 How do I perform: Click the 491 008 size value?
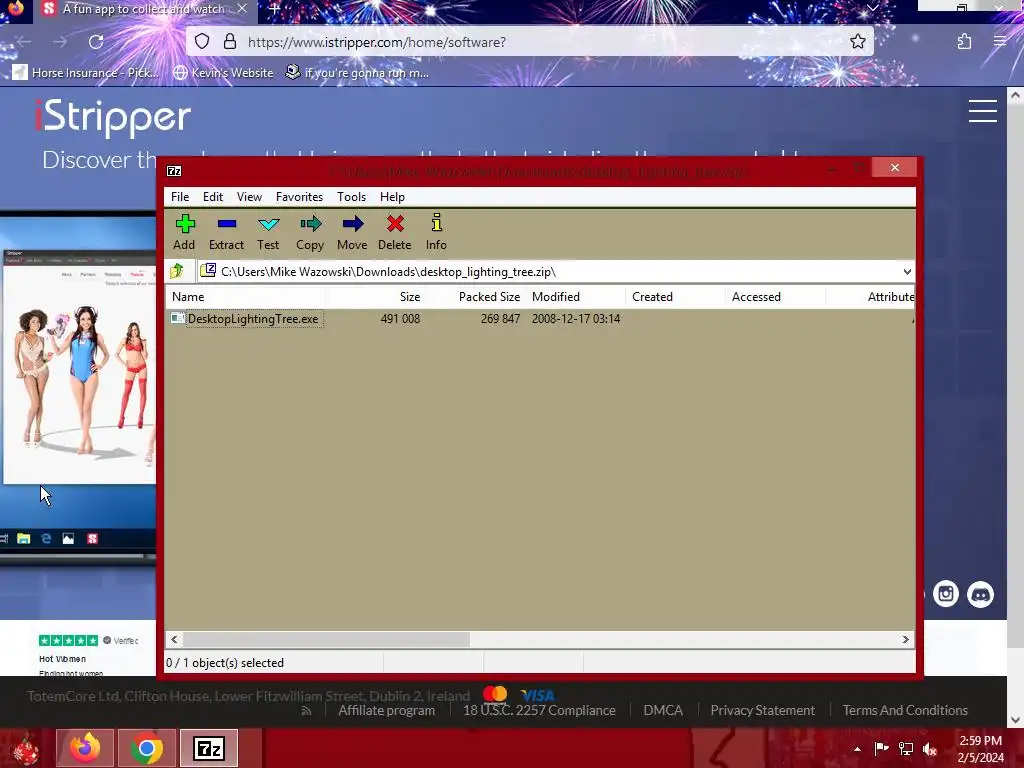click(400, 319)
